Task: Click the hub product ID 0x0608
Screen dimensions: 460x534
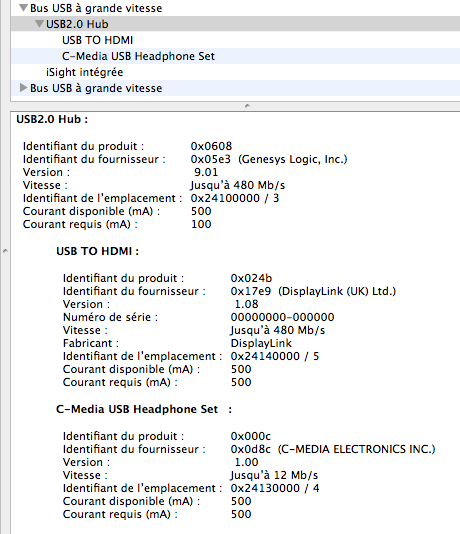Action: tap(211, 146)
